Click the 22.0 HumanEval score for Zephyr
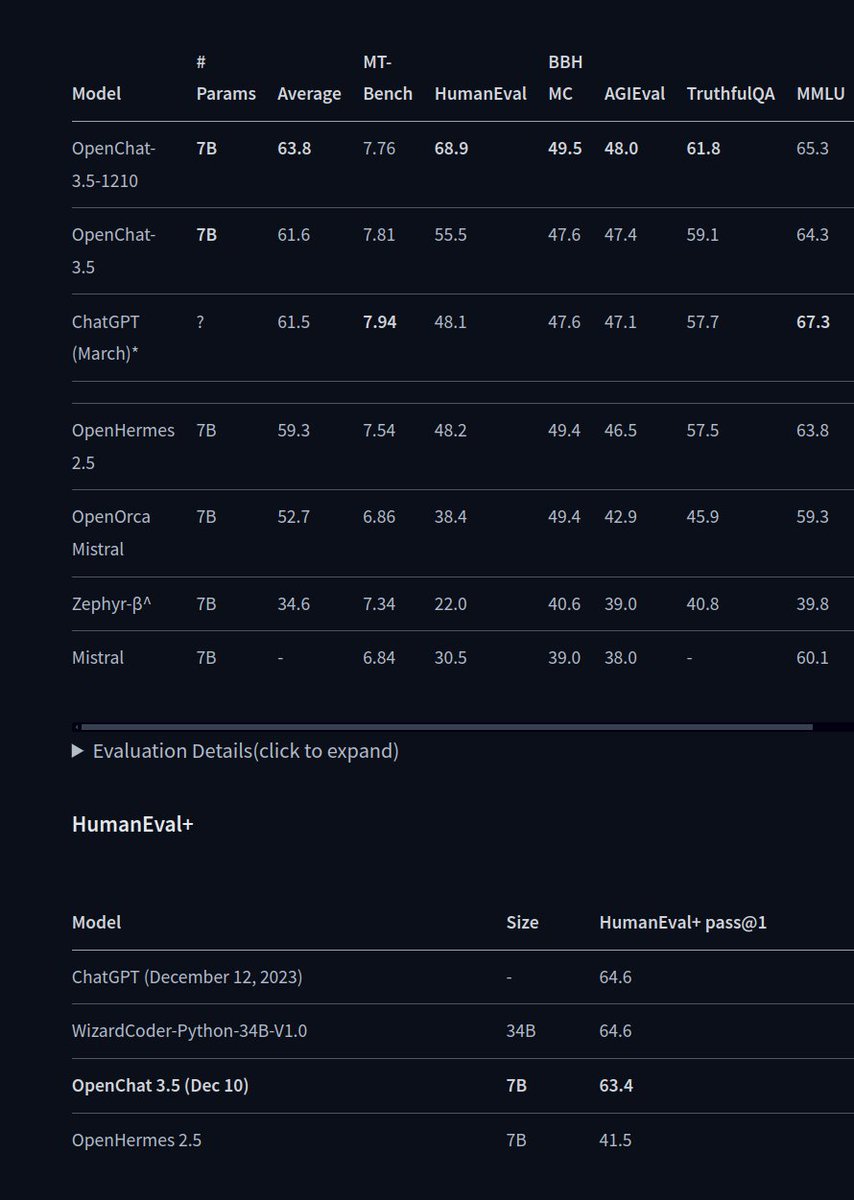The height and width of the screenshot is (1200, 854). pyautogui.click(x=451, y=604)
